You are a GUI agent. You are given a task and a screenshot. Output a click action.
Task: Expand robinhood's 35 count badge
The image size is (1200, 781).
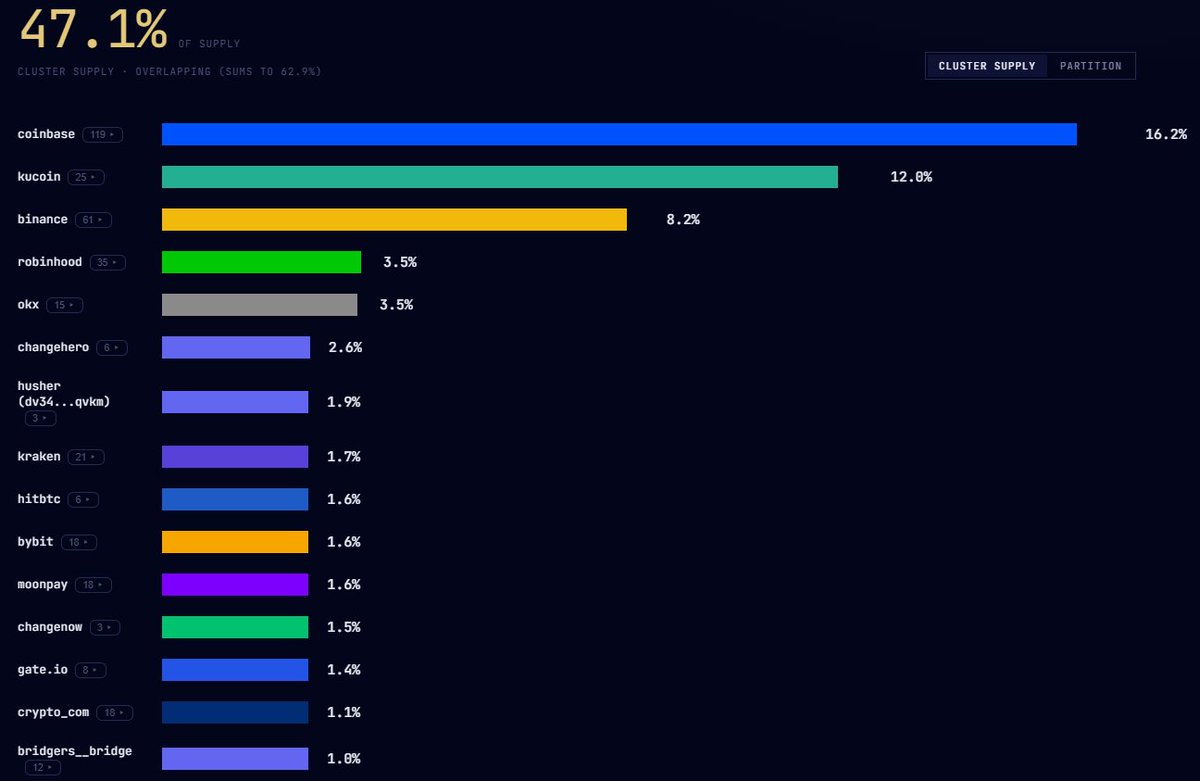click(x=108, y=263)
